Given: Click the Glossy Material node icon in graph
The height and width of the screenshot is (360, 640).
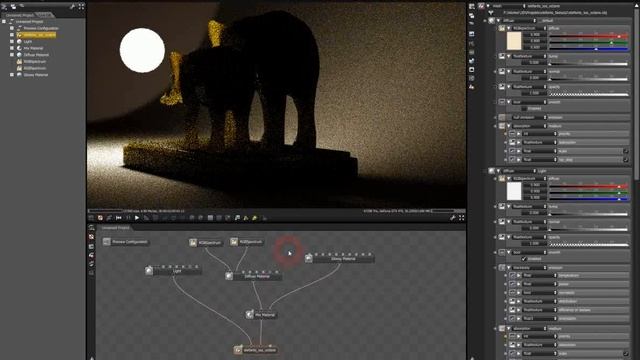Looking at the screenshot, I should pyautogui.click(x=309, y=258).
